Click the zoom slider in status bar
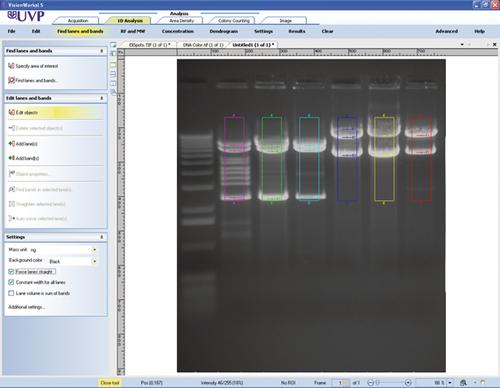Image resolution: width=500 pixels, height=388 pixels. click(389, 383)
